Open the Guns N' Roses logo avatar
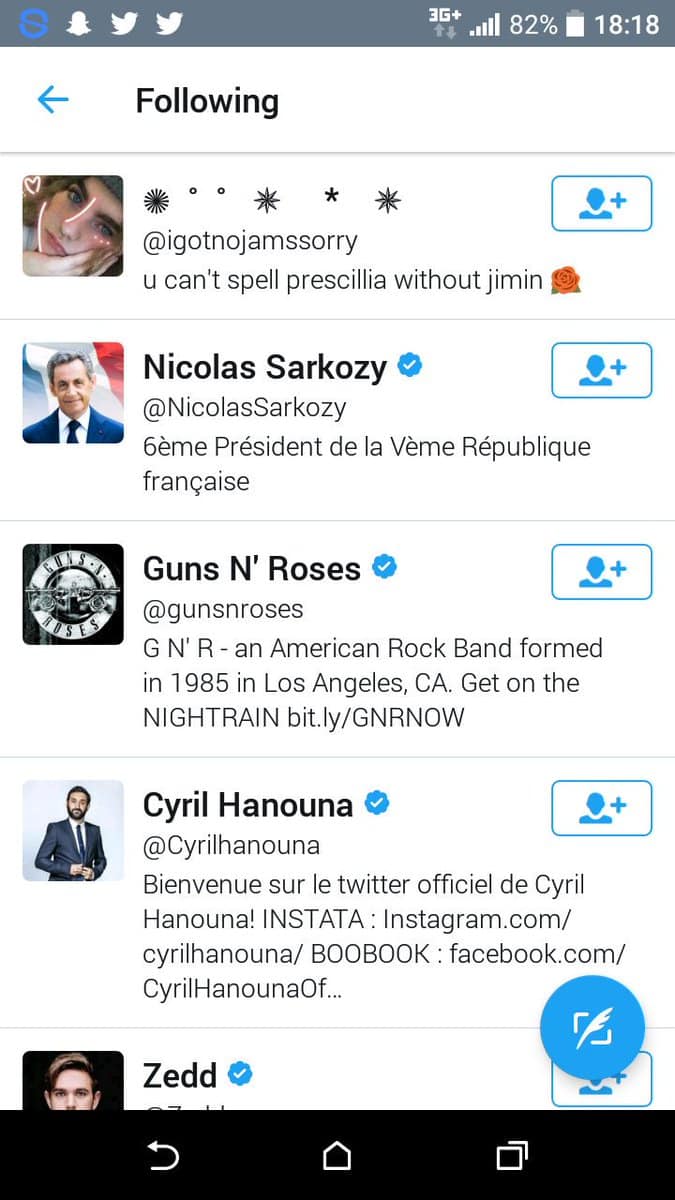This screenshot has width=675, height=1200. click(x=73, y=594)
